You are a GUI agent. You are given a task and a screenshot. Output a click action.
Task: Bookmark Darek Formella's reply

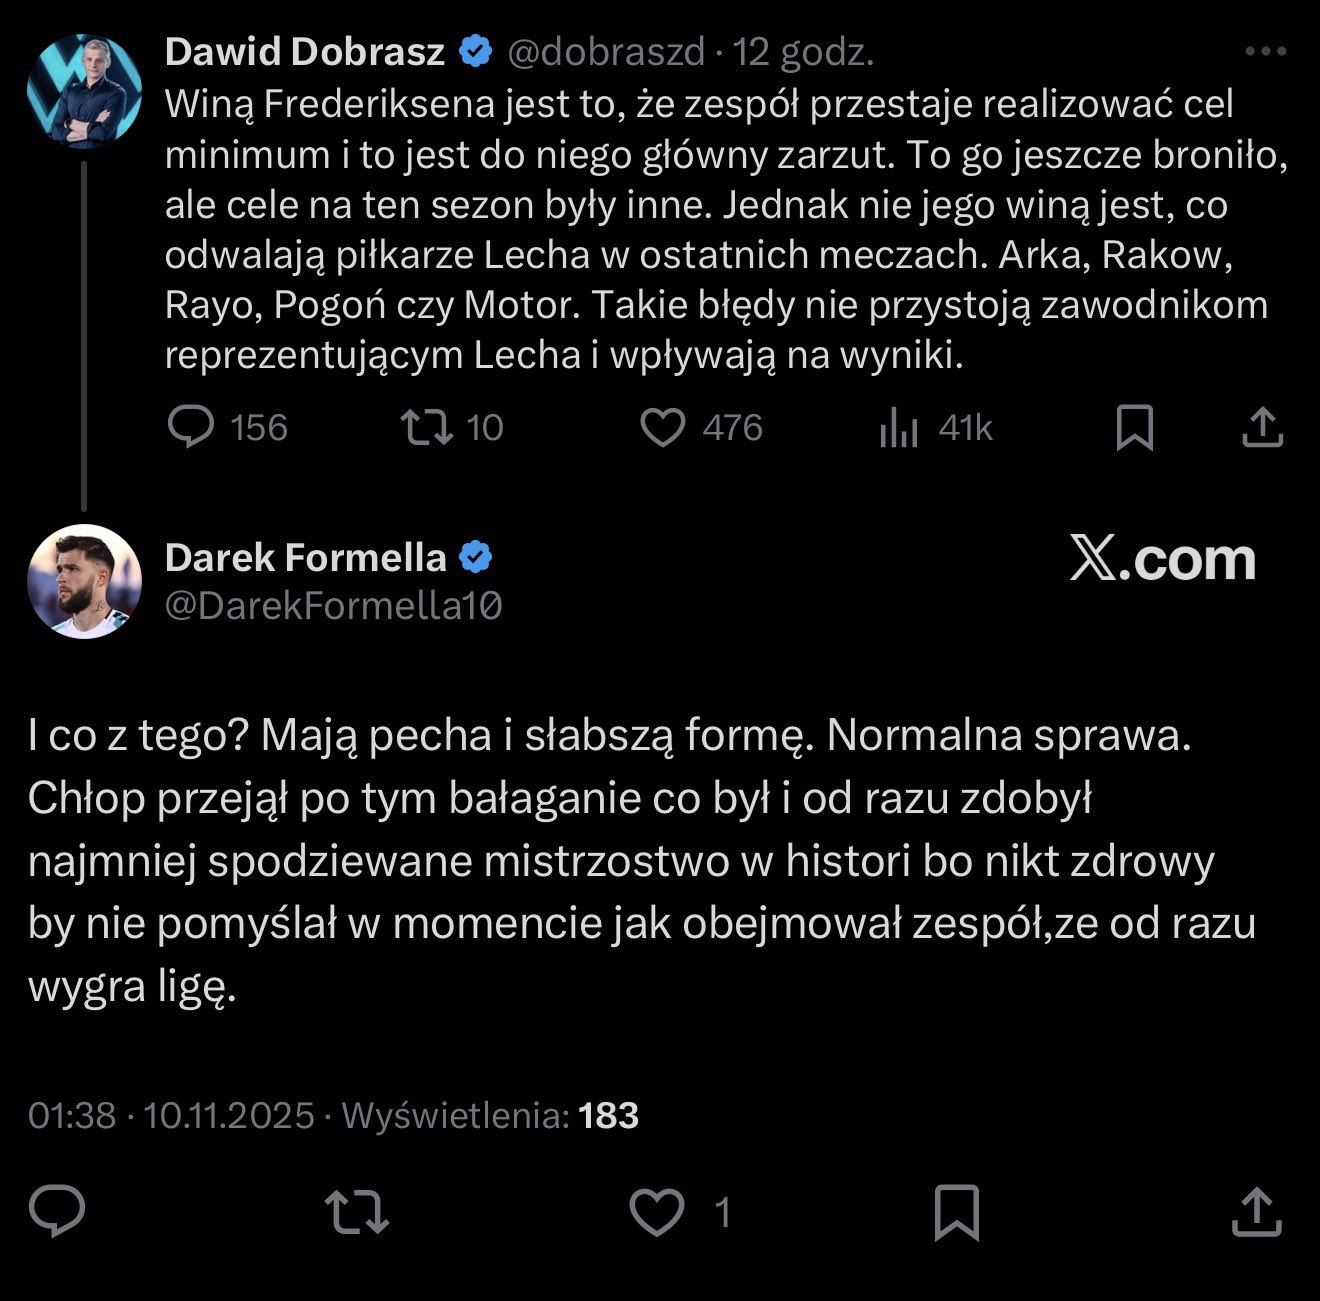pyautogui.click(x=956, y=1212)
